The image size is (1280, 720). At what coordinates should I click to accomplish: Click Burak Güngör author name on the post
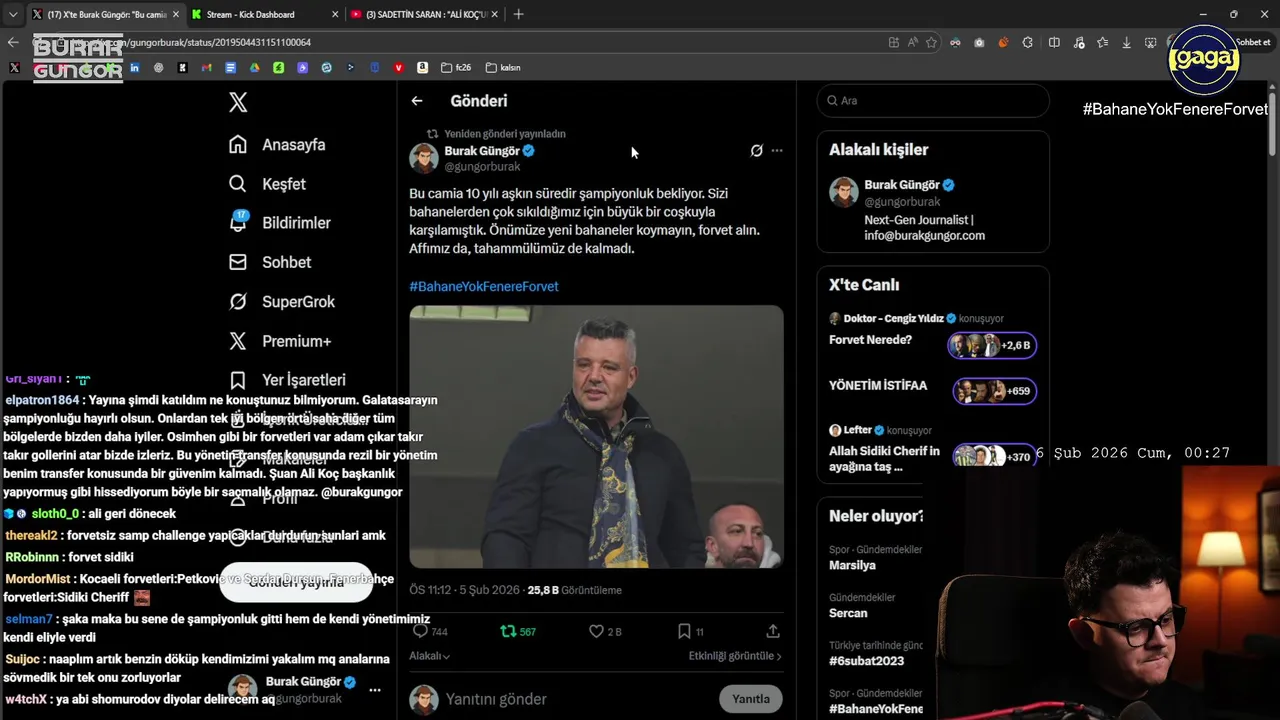tap(481, 151)
